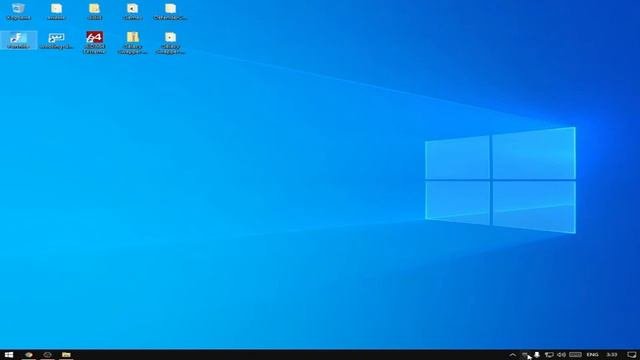Open the taskbar app beside the Start button
The width and height of the screenshot is (640, 360).
28,355
